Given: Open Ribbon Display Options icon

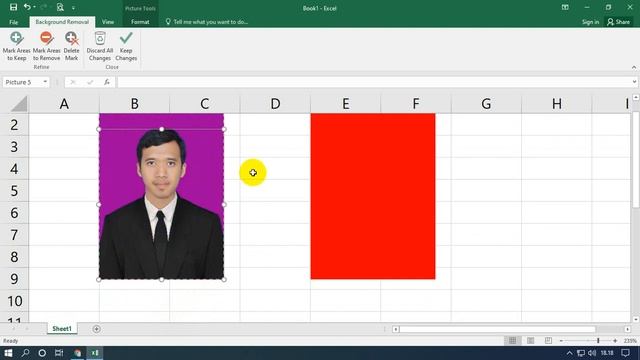Looking at the screenshot, I should click(x=565, y=7).
